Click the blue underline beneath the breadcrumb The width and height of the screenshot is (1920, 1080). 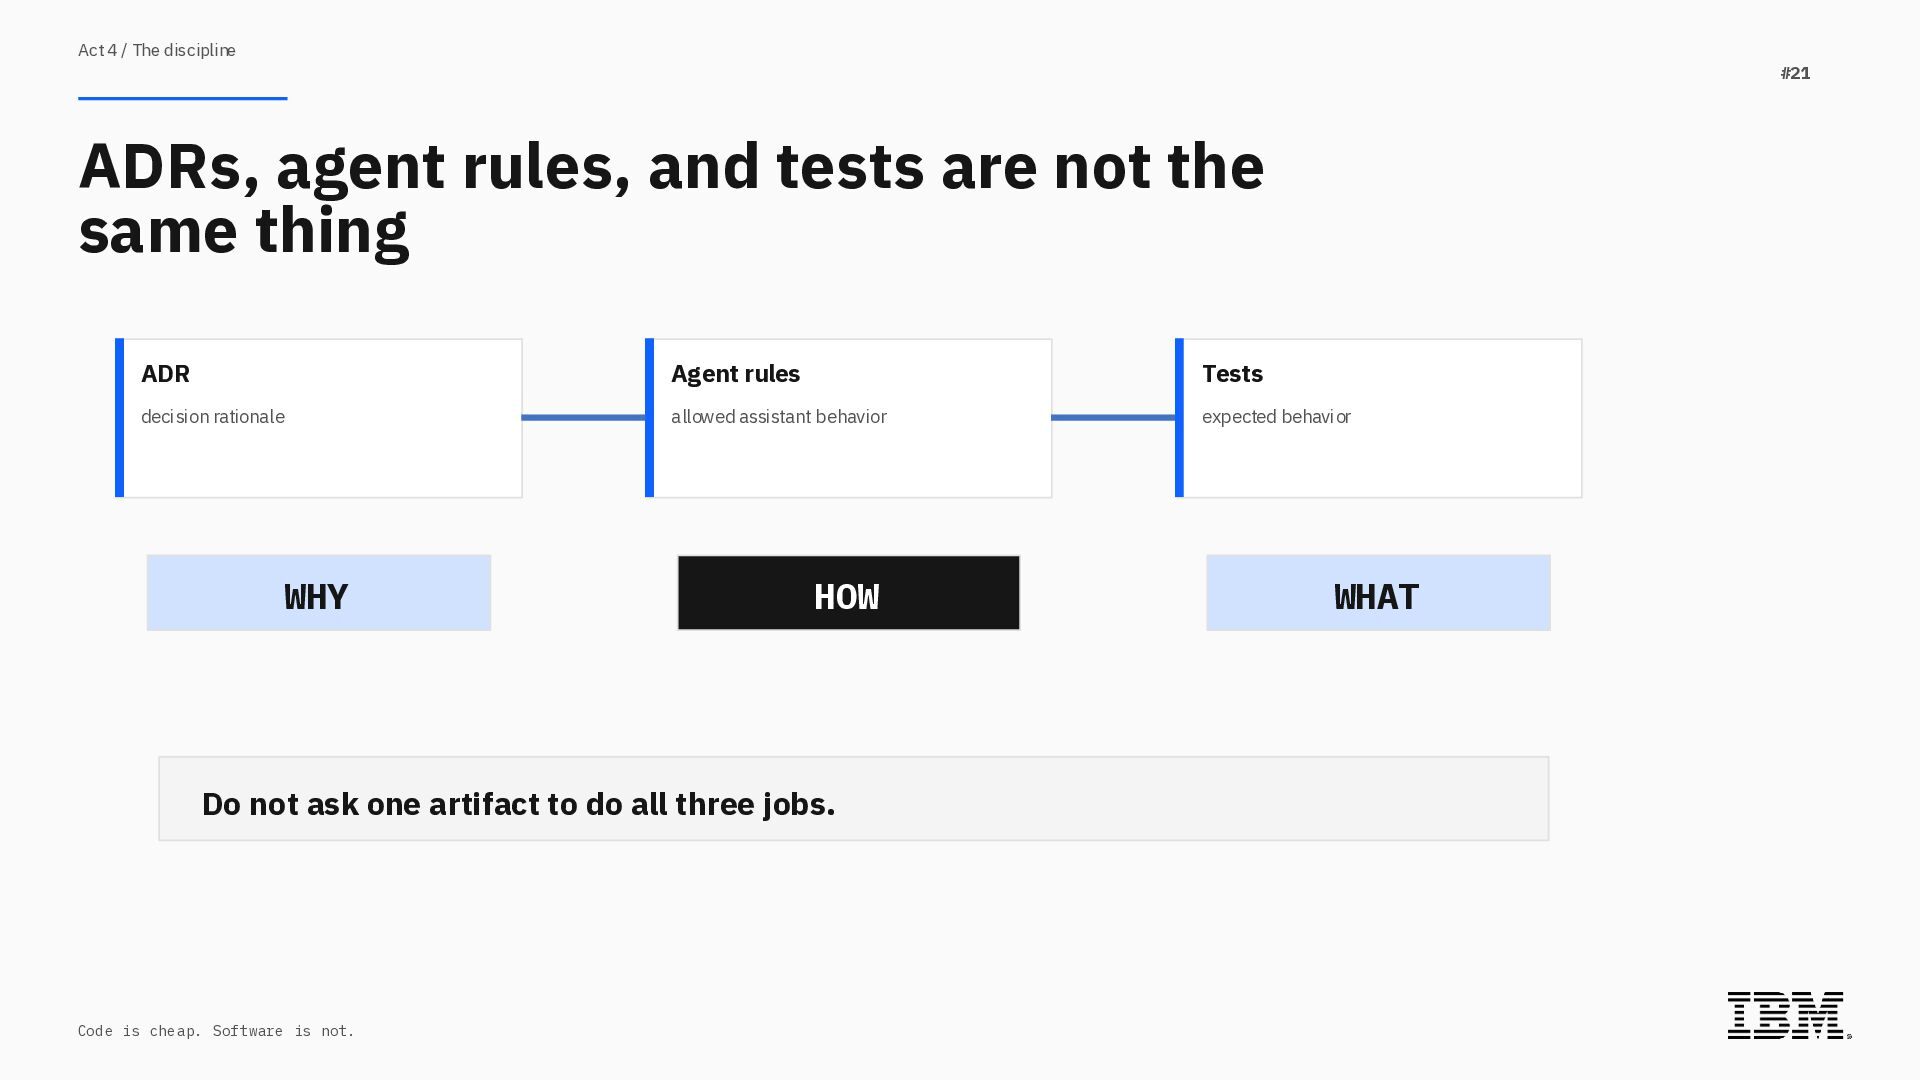click(x=182, y=98)
